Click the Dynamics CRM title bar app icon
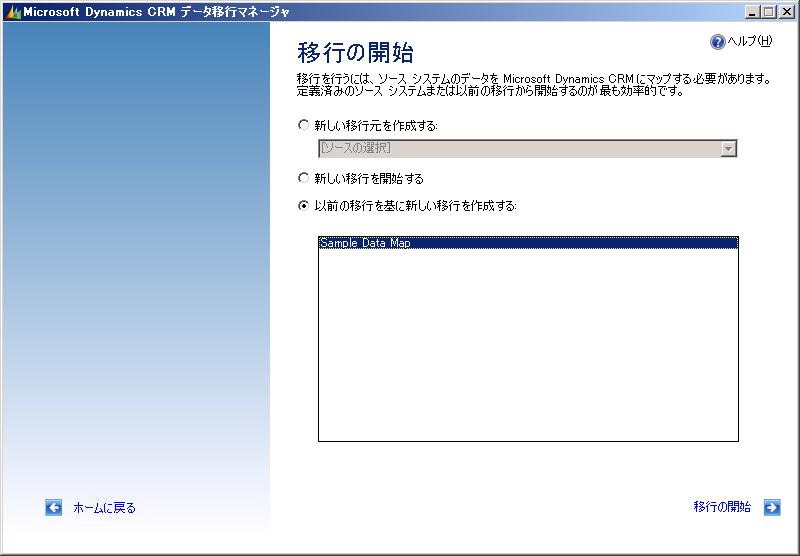 pyautogui.click(x=13, y=12)
